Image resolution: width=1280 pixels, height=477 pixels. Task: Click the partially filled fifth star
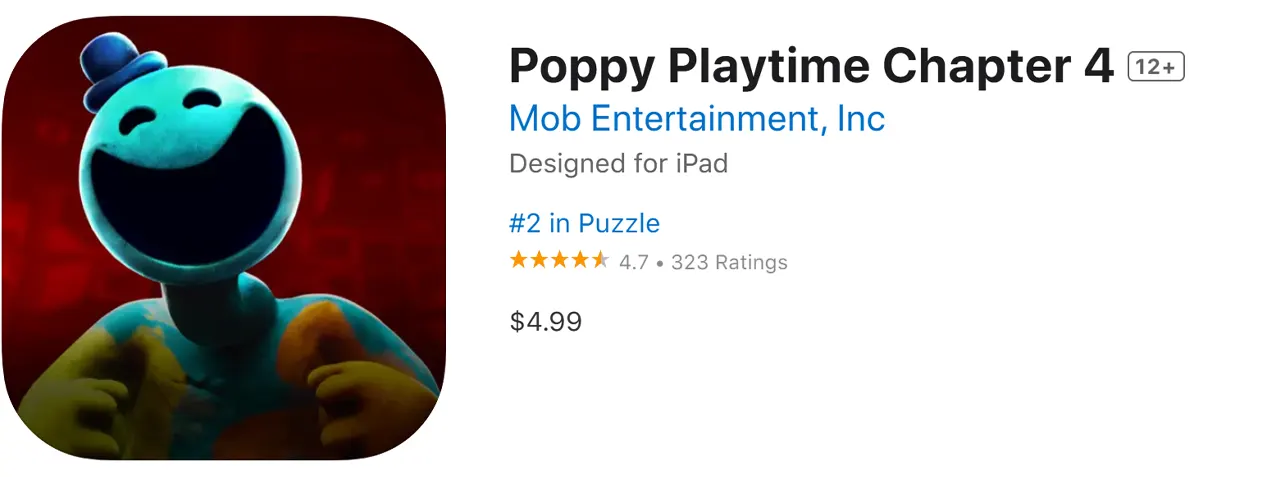tap(600, 261)
